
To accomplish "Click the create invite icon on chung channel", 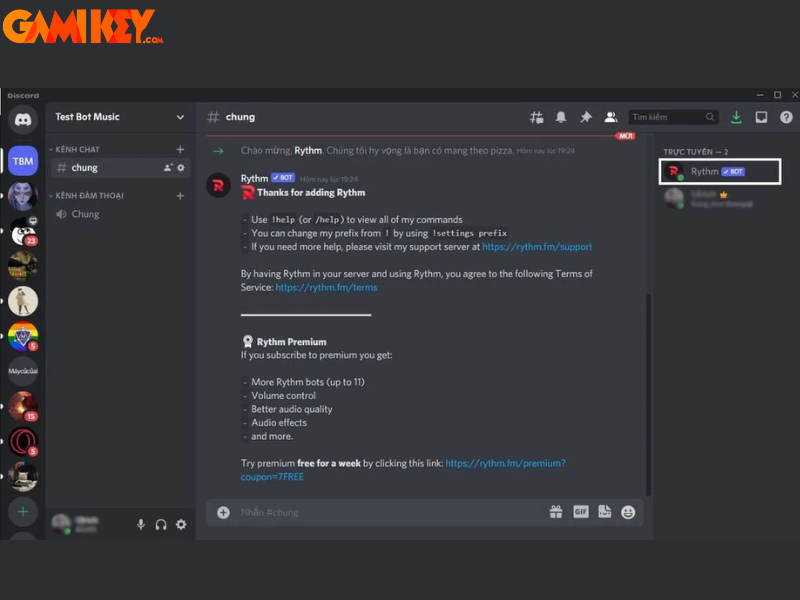I will pyautogui.click(x=168, y=167).
